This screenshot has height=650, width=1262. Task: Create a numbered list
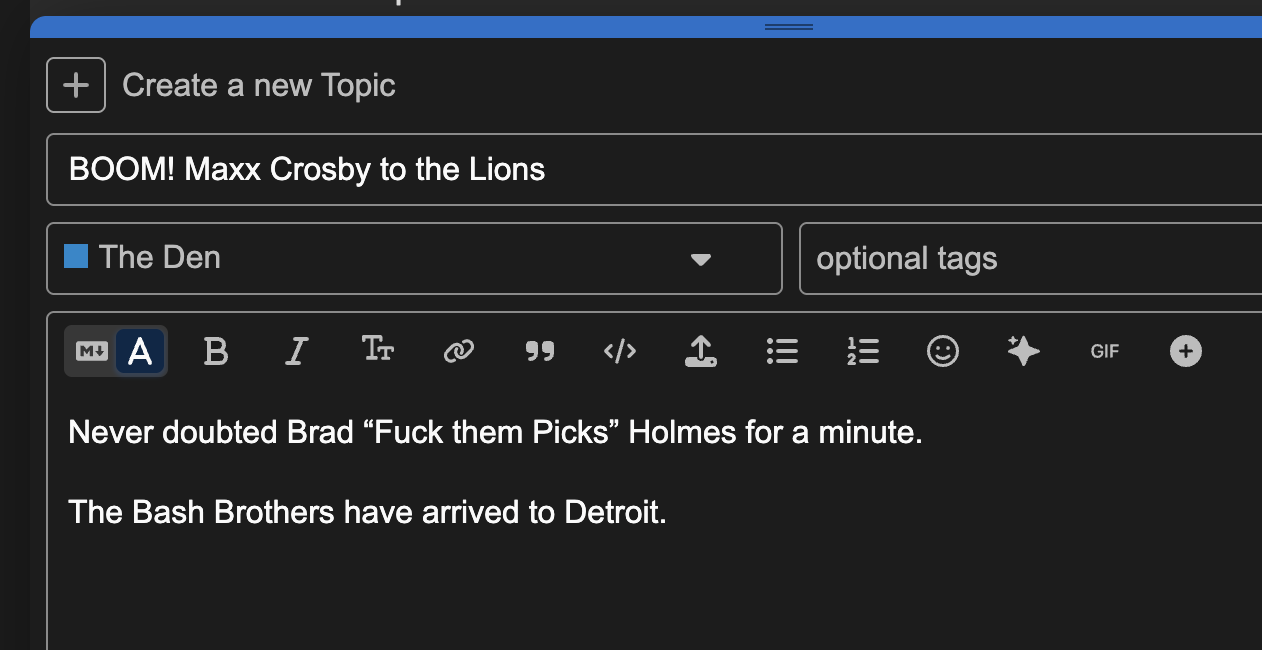point(862,351)
